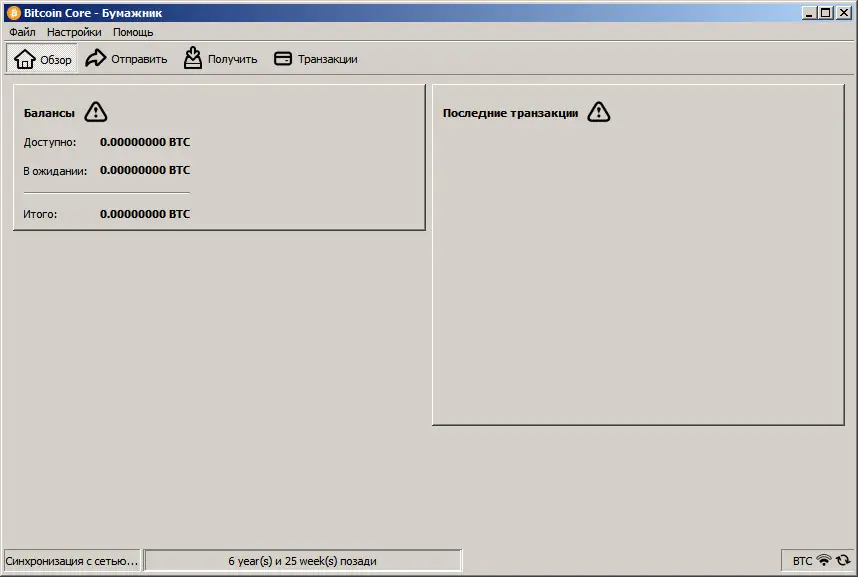This screenshot has width=858, height=577.
Task: Click warning icon next to Последние транзакции
Action: tap(598, 112)
